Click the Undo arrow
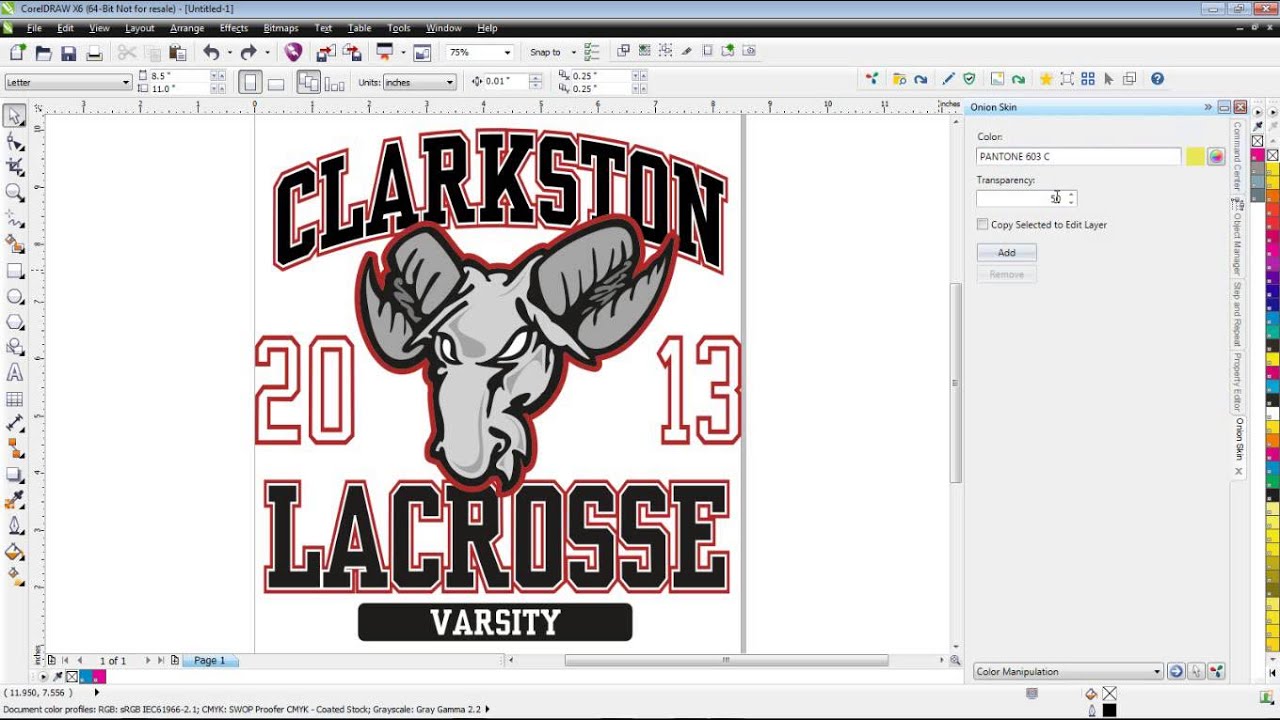Image resolution: width=1280 pixels, height=720 pixels. click(x=211, y=52)
